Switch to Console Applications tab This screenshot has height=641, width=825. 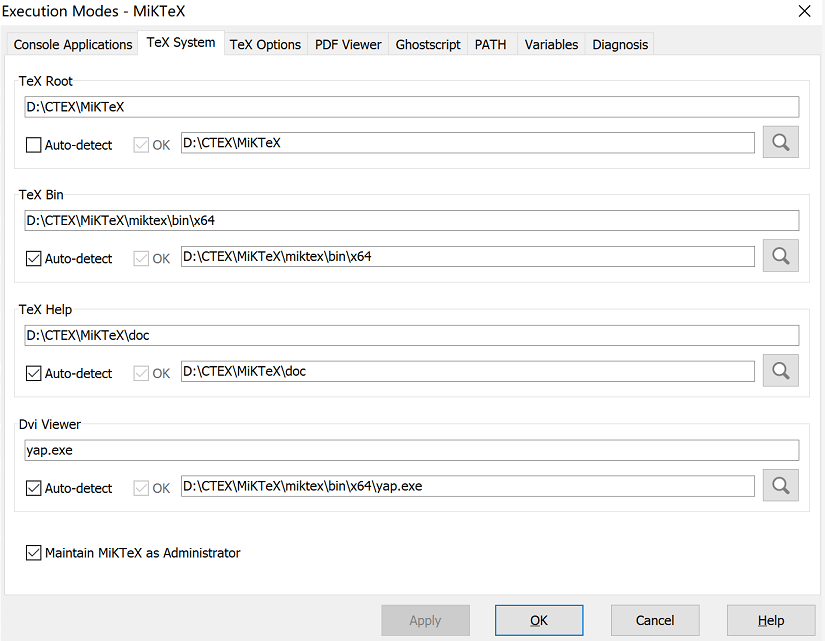pyautogui.click(x=73, y=44)
